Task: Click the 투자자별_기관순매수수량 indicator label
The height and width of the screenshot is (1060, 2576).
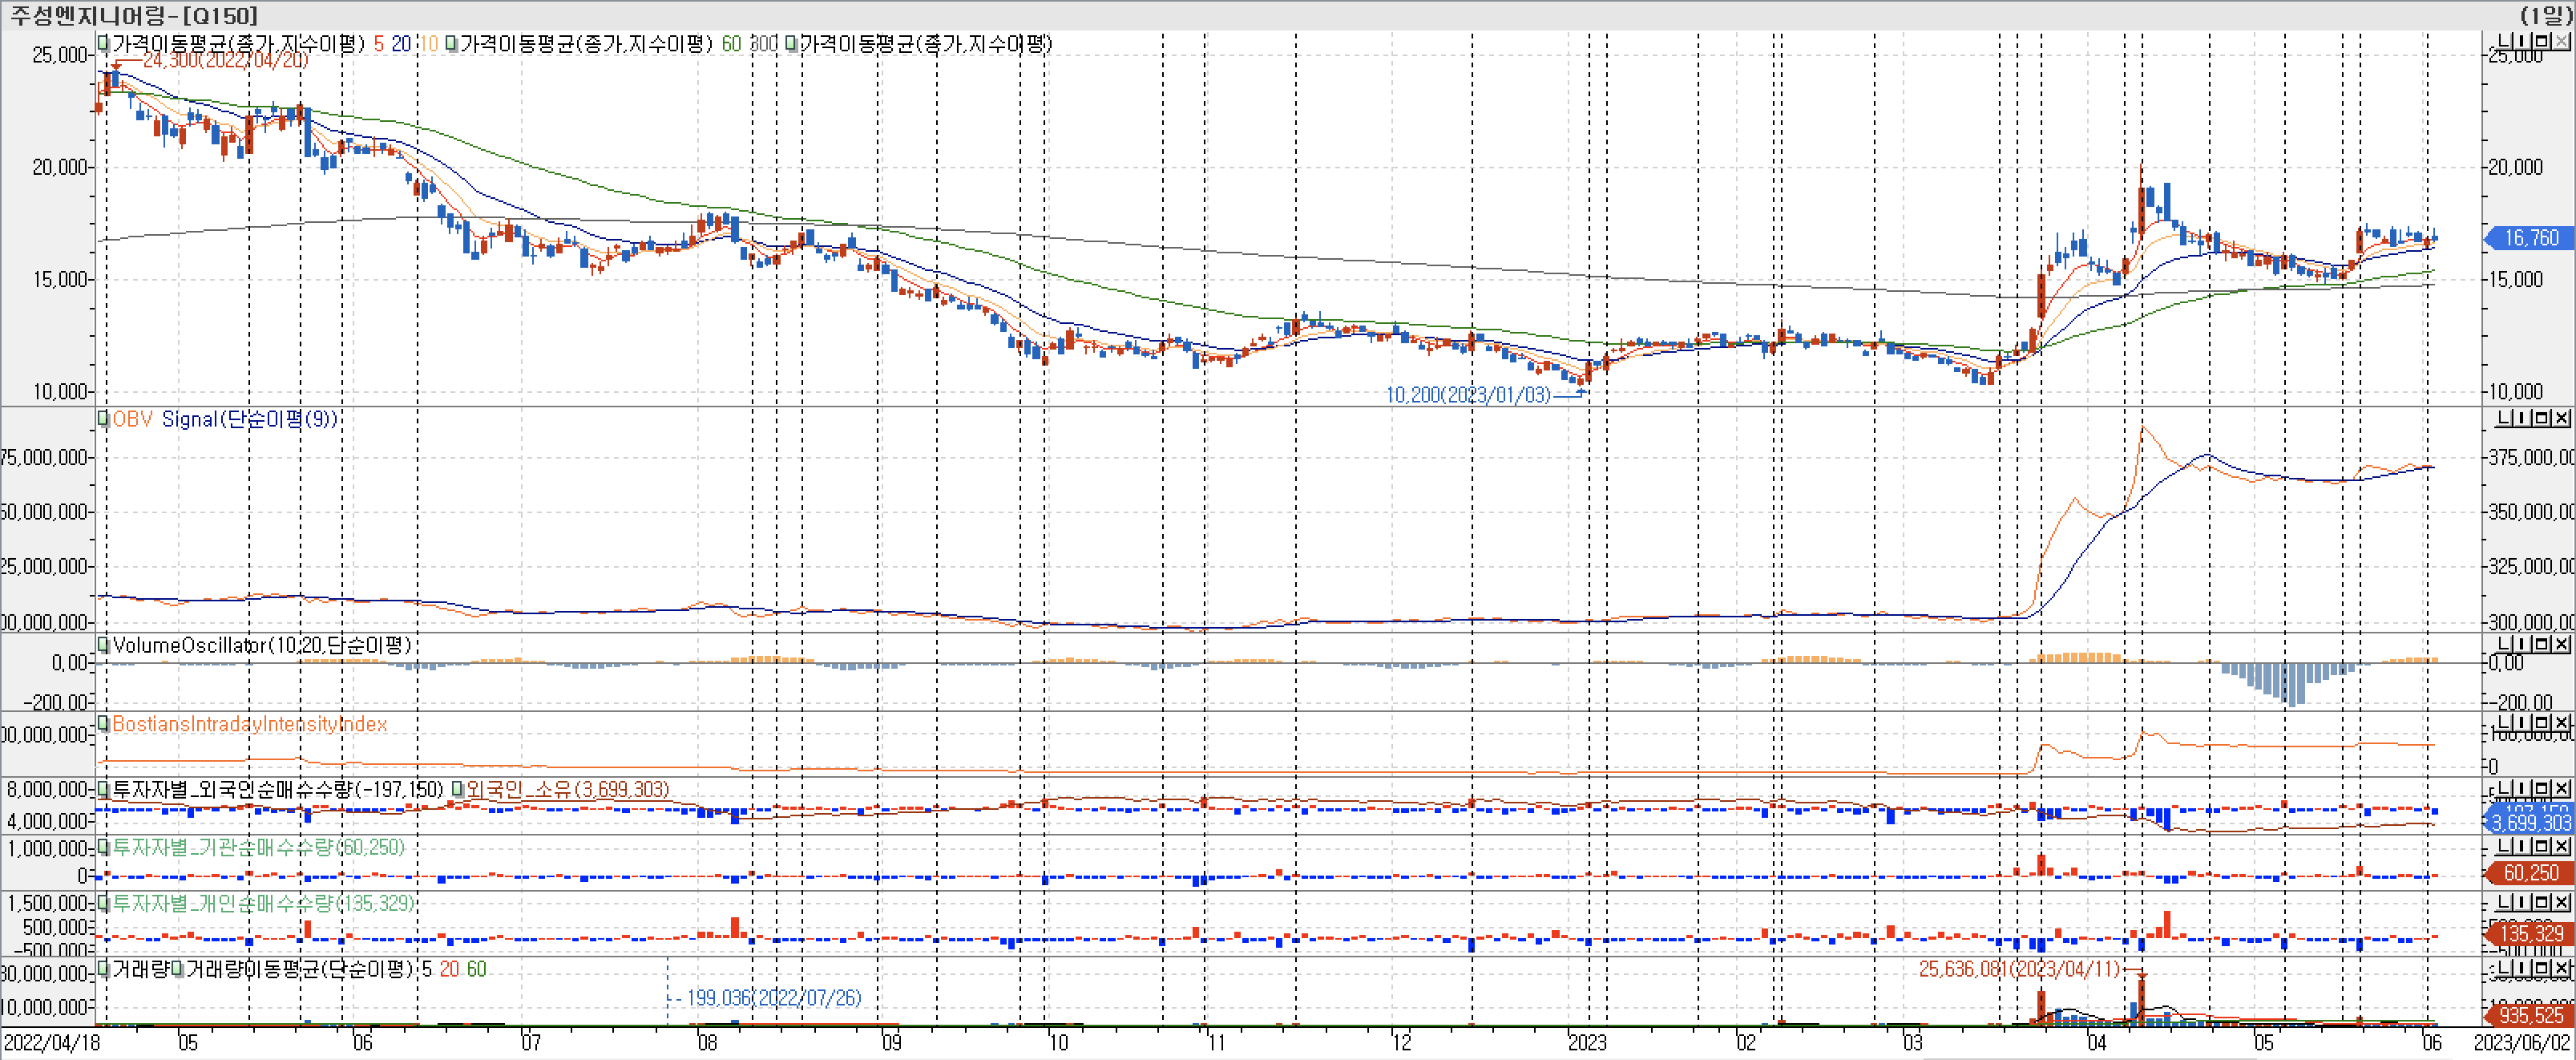Action: click(x=257, y=847)
